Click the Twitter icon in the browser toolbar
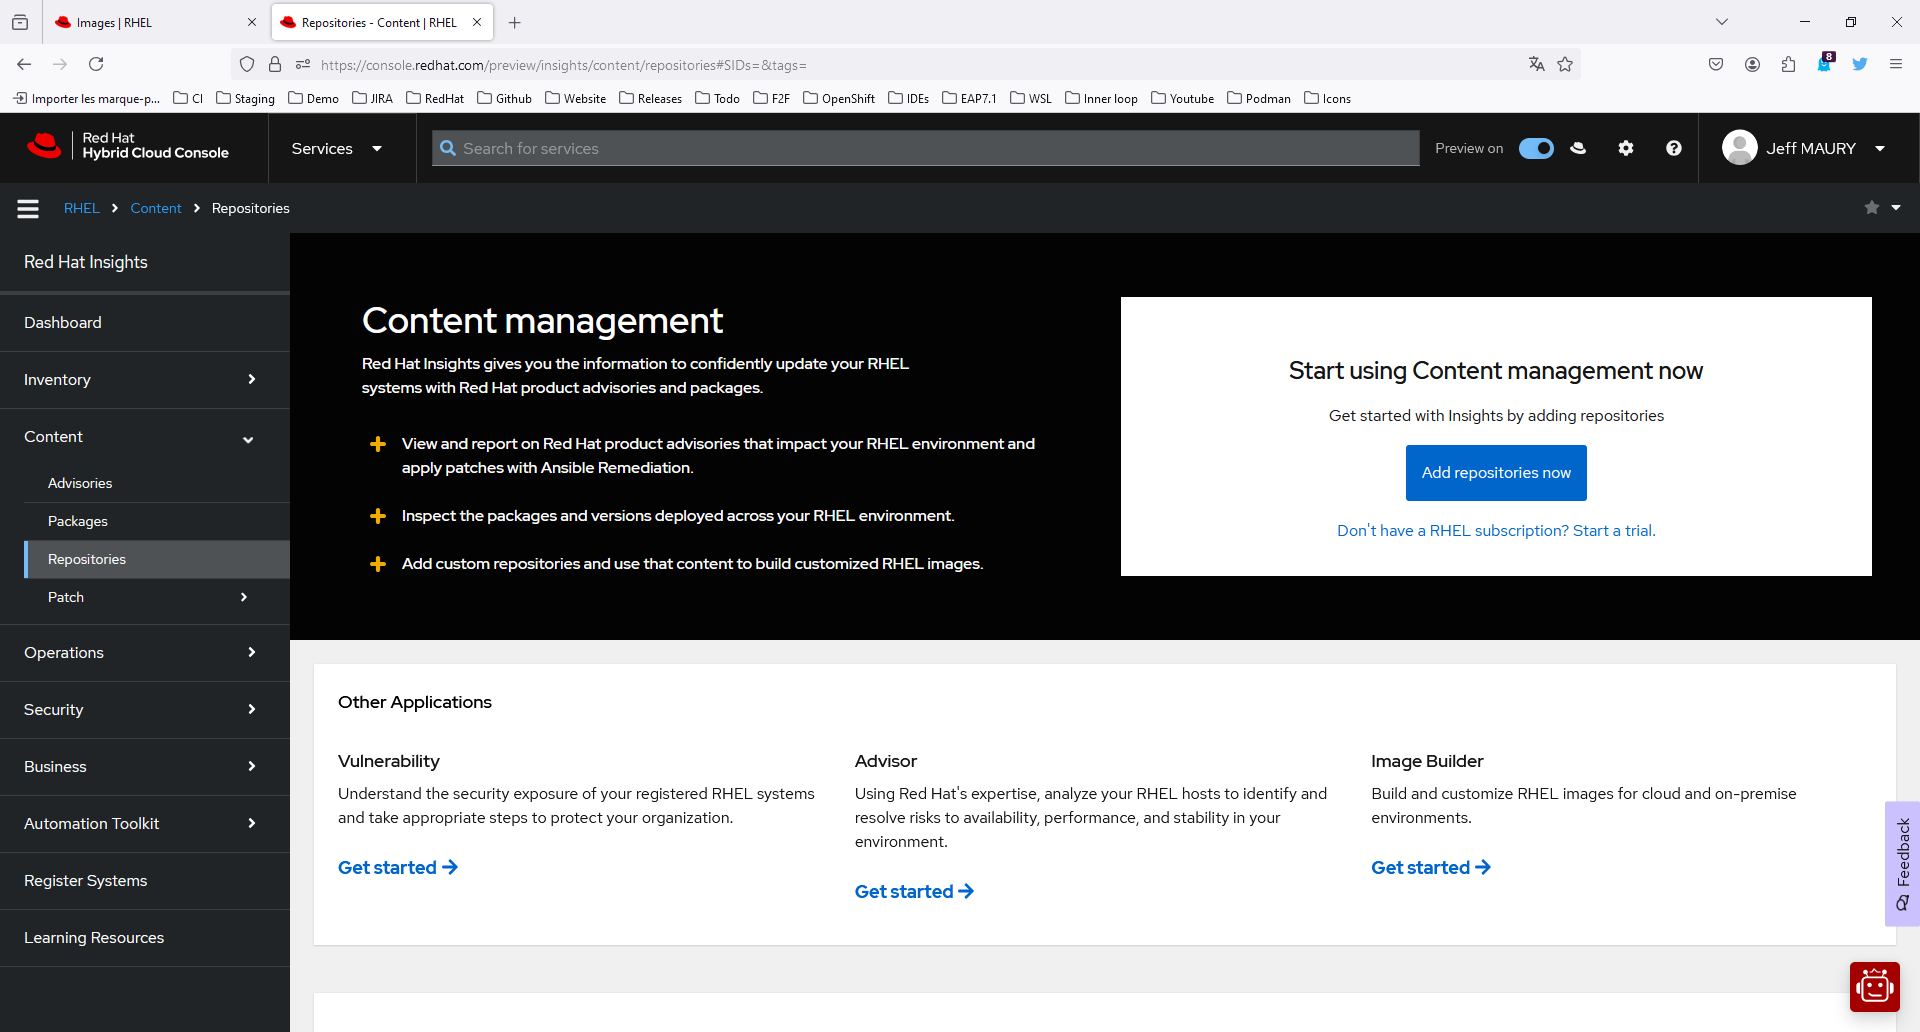 [1860, 64]
